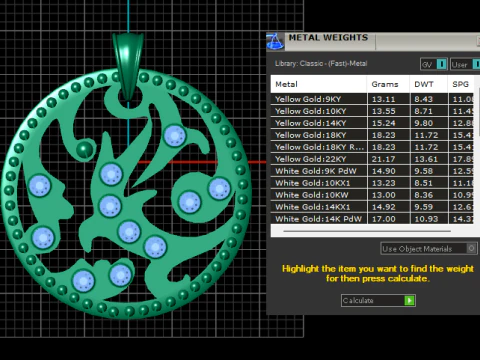The height and width of the screenshot is (360, 480).
Task: Select the Yellow Gold:18KY R... row
Action: point(372,147)
